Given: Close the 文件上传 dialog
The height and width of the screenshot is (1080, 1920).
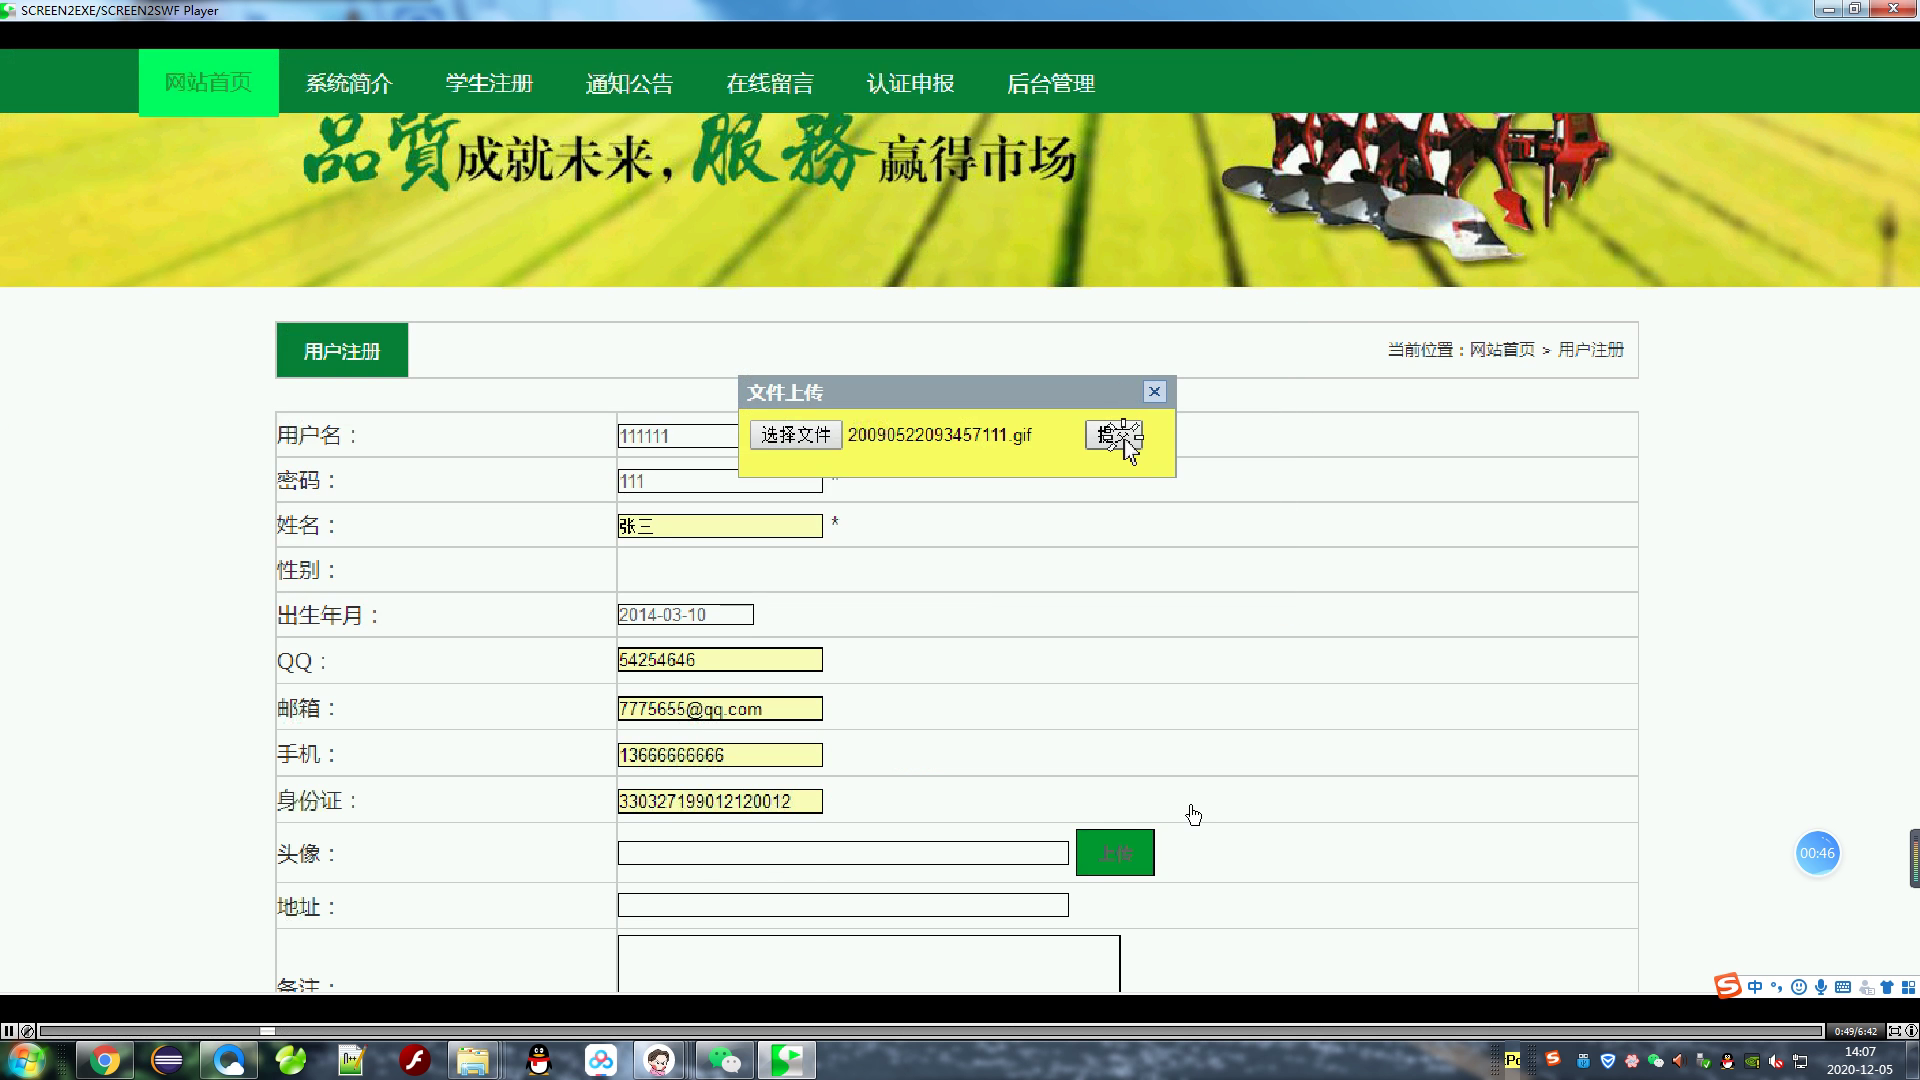Looking at the screenshot, I should pos(1154,392).
